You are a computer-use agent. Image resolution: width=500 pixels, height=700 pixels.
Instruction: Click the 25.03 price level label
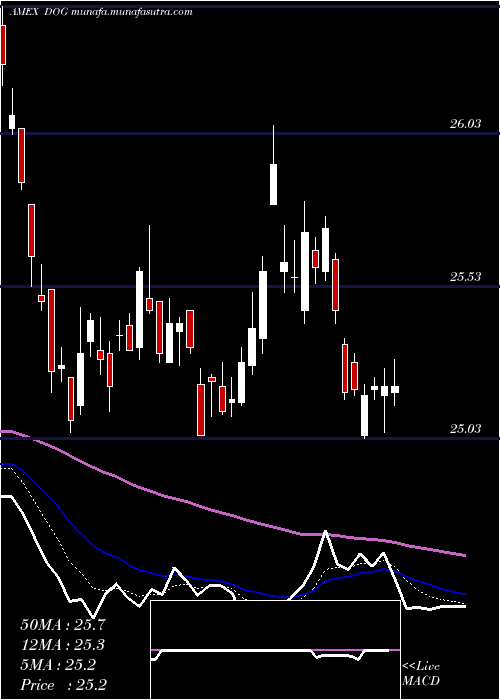[x=466, y=429]
